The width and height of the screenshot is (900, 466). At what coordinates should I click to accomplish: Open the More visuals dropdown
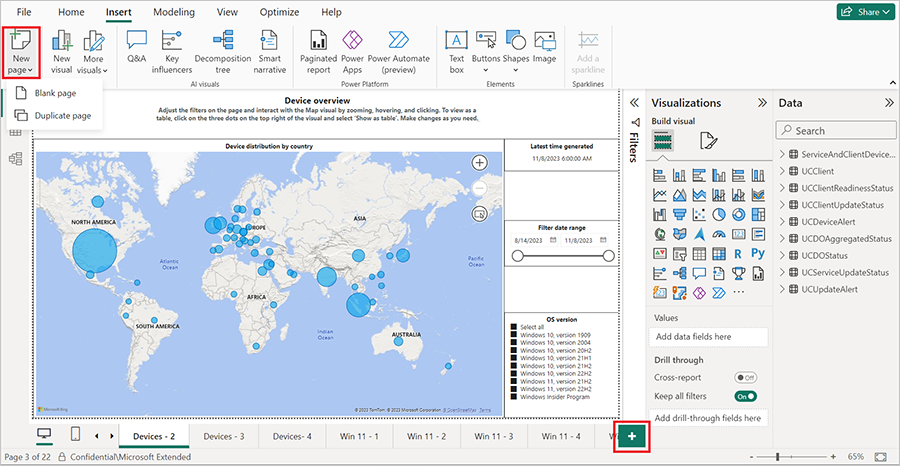(x=93, y=50)
